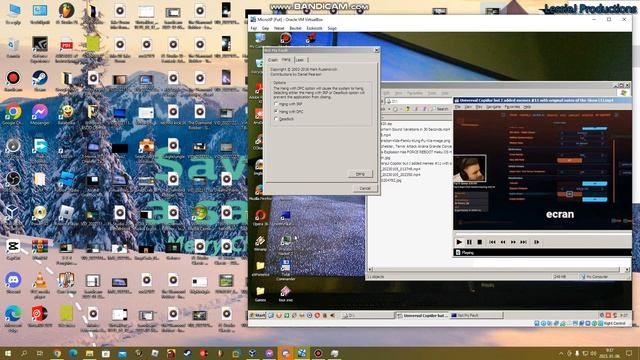This screenshot has height=360, width=640.
Task: Open Process Hacker icon on VM desktop
Action: (x=285, y=244)
